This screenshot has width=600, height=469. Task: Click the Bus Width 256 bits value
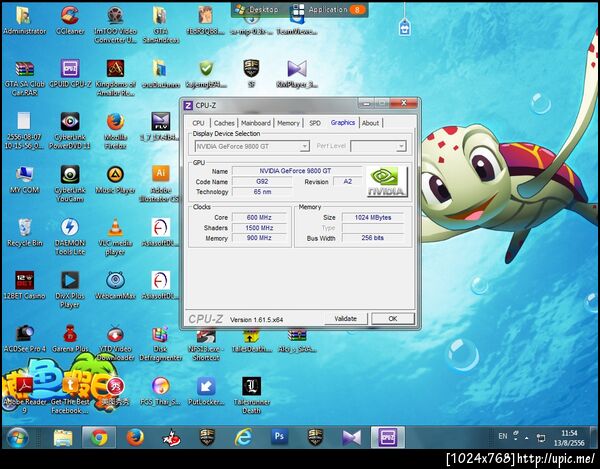[x=373, y=238]
